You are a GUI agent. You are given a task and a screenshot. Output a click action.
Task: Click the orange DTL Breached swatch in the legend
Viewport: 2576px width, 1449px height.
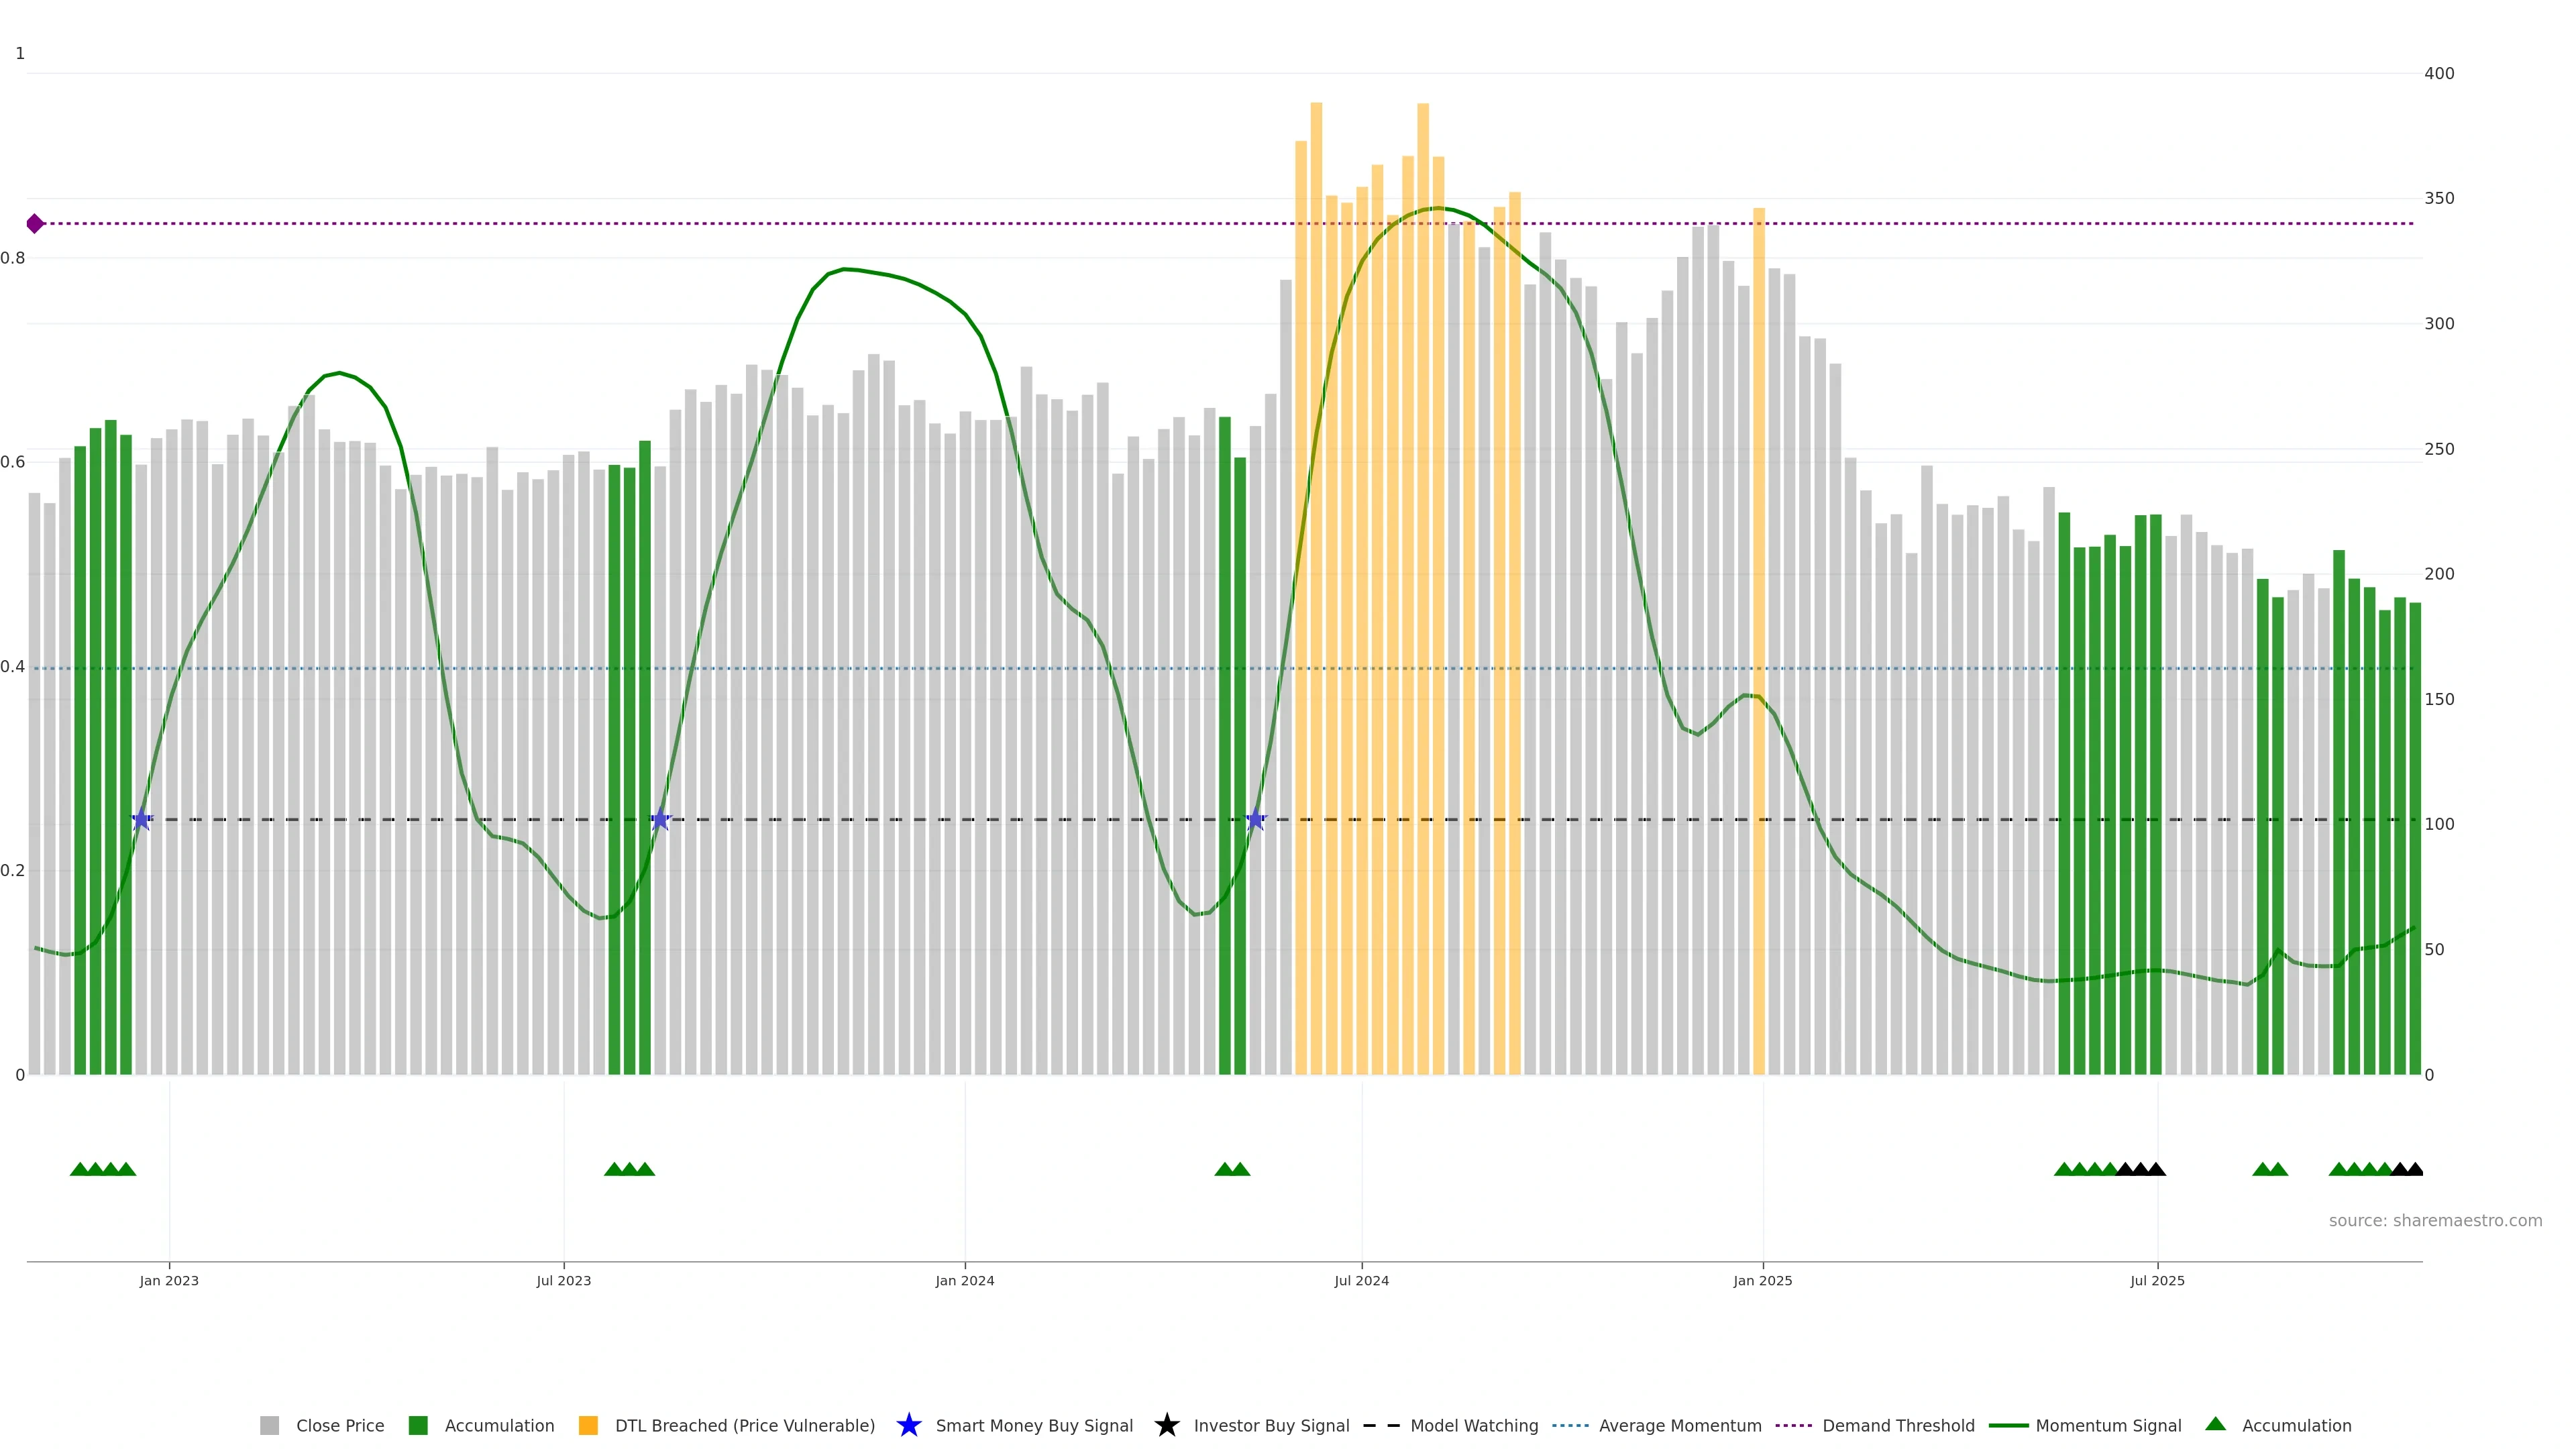pos(588,1426)
